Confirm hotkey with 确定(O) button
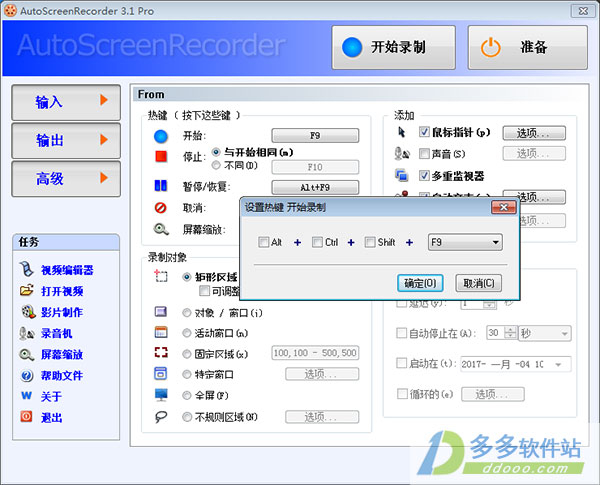The image size is (600, 485). coord(420,283)
